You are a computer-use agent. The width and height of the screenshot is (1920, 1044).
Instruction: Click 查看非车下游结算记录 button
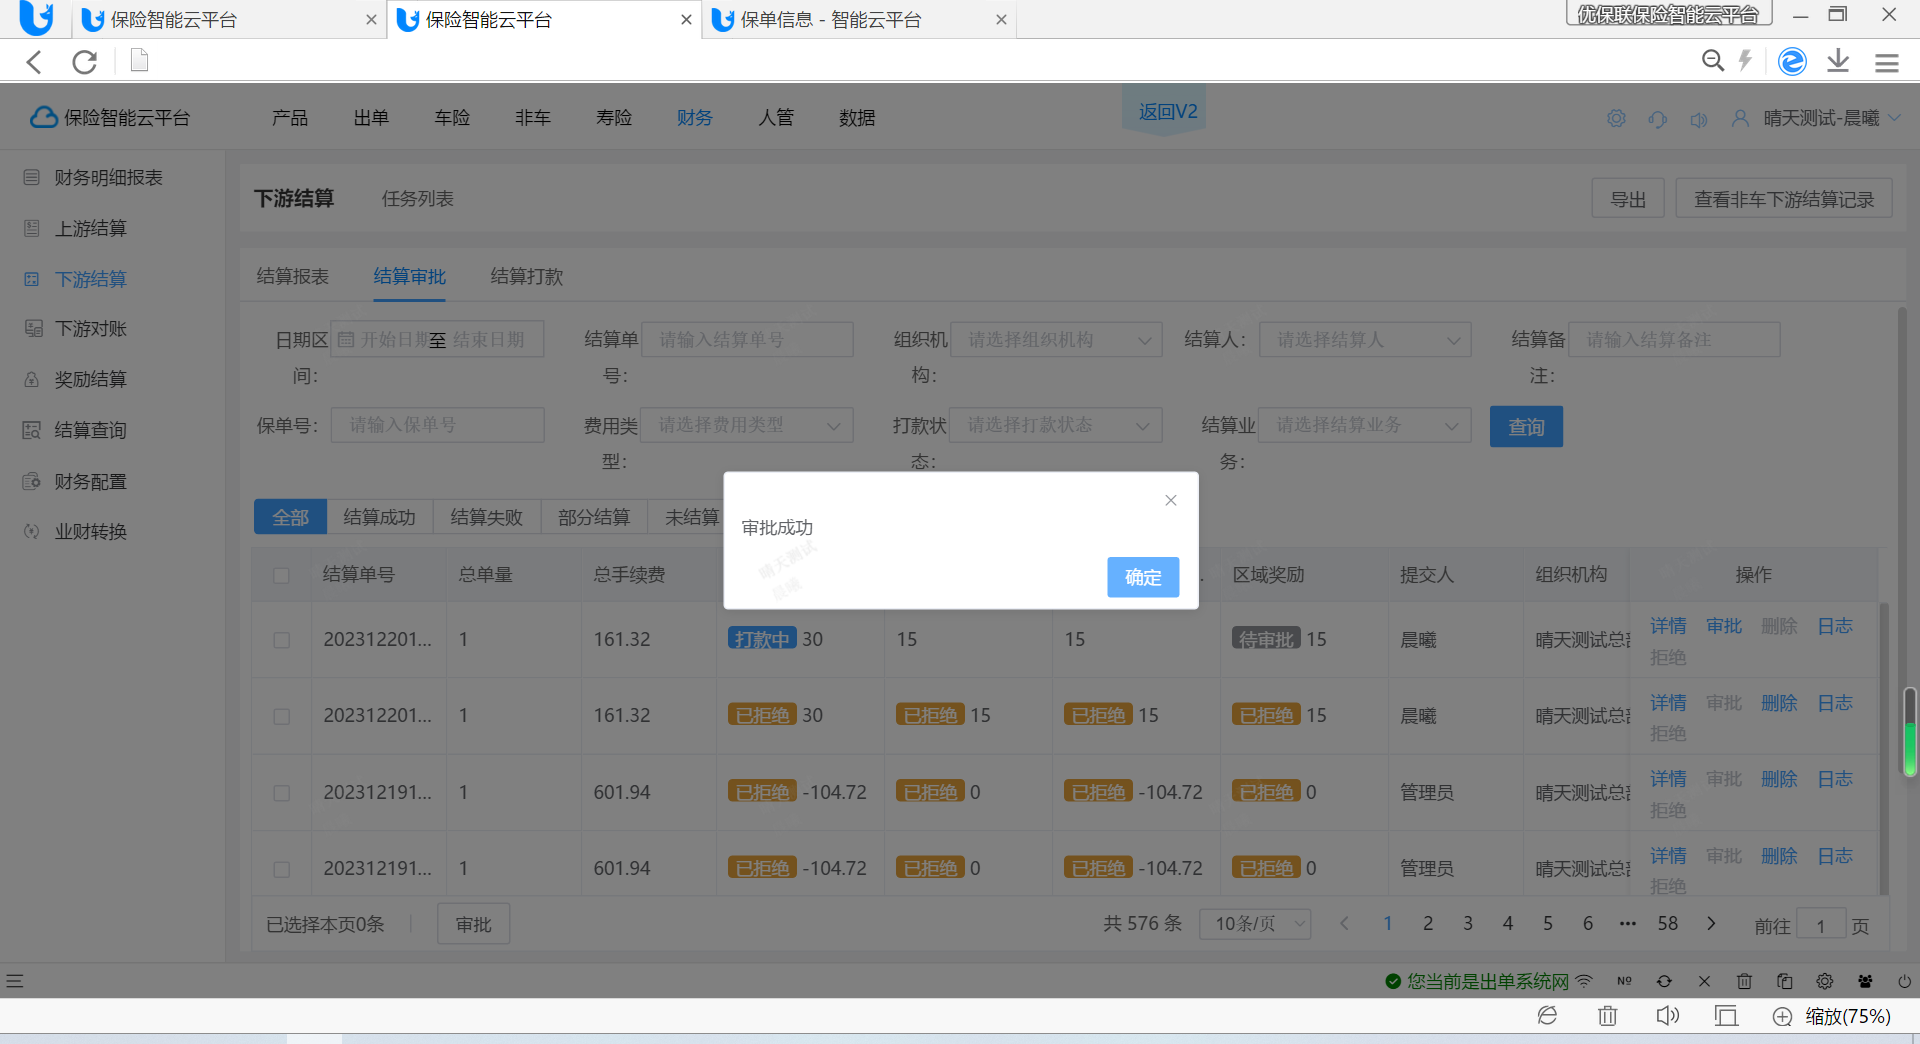[1784, 199]
